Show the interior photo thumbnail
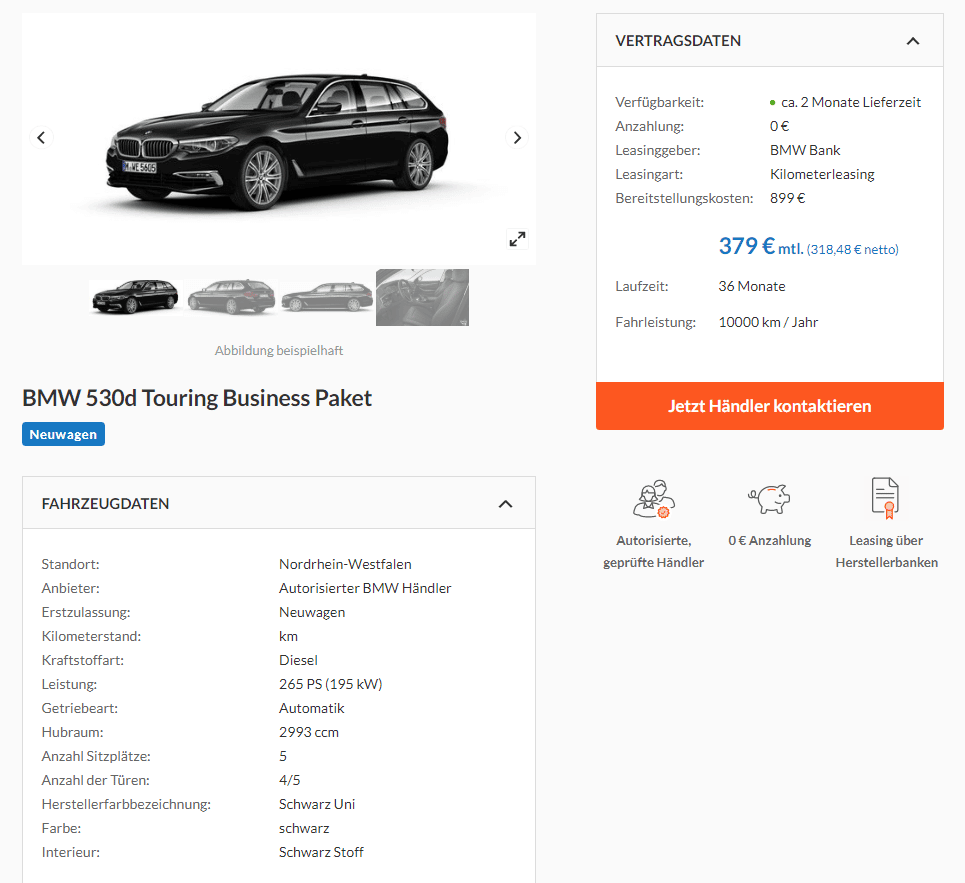The image size is (965, 883). [x=422, y=297]
